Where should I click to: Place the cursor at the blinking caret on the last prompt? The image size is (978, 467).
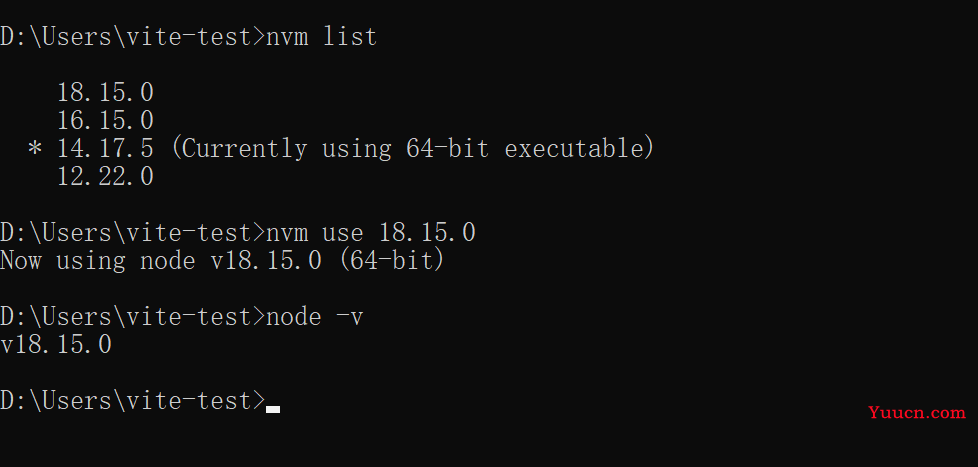coord(273,407)
